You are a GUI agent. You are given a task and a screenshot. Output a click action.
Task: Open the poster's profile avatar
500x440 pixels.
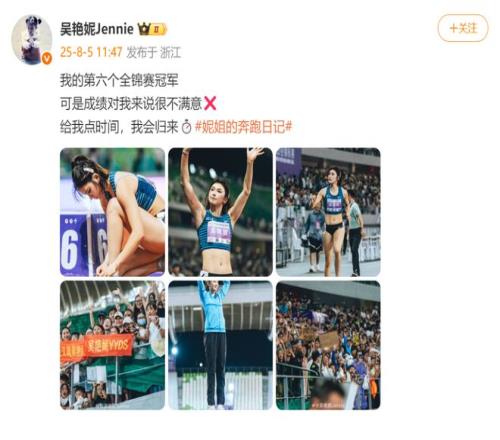pos(32,39)
